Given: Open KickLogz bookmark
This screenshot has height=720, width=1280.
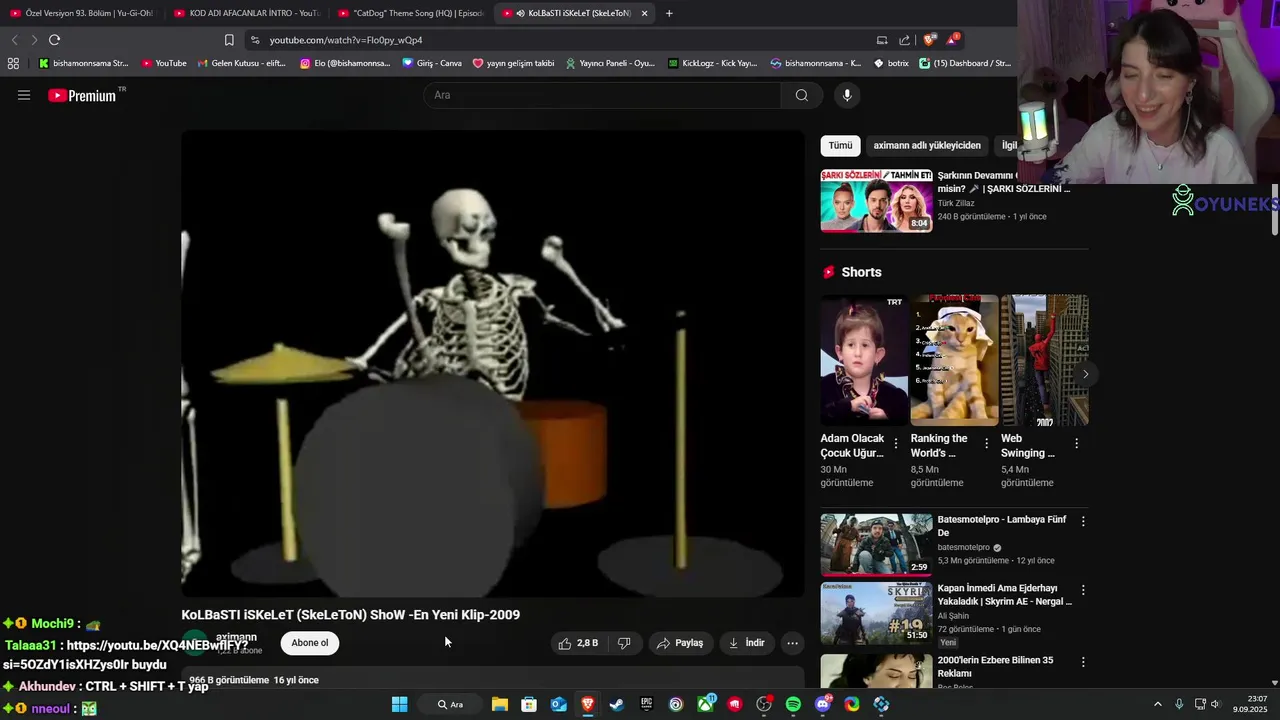Looking at the screenshot, I should (x=712, y=63).
